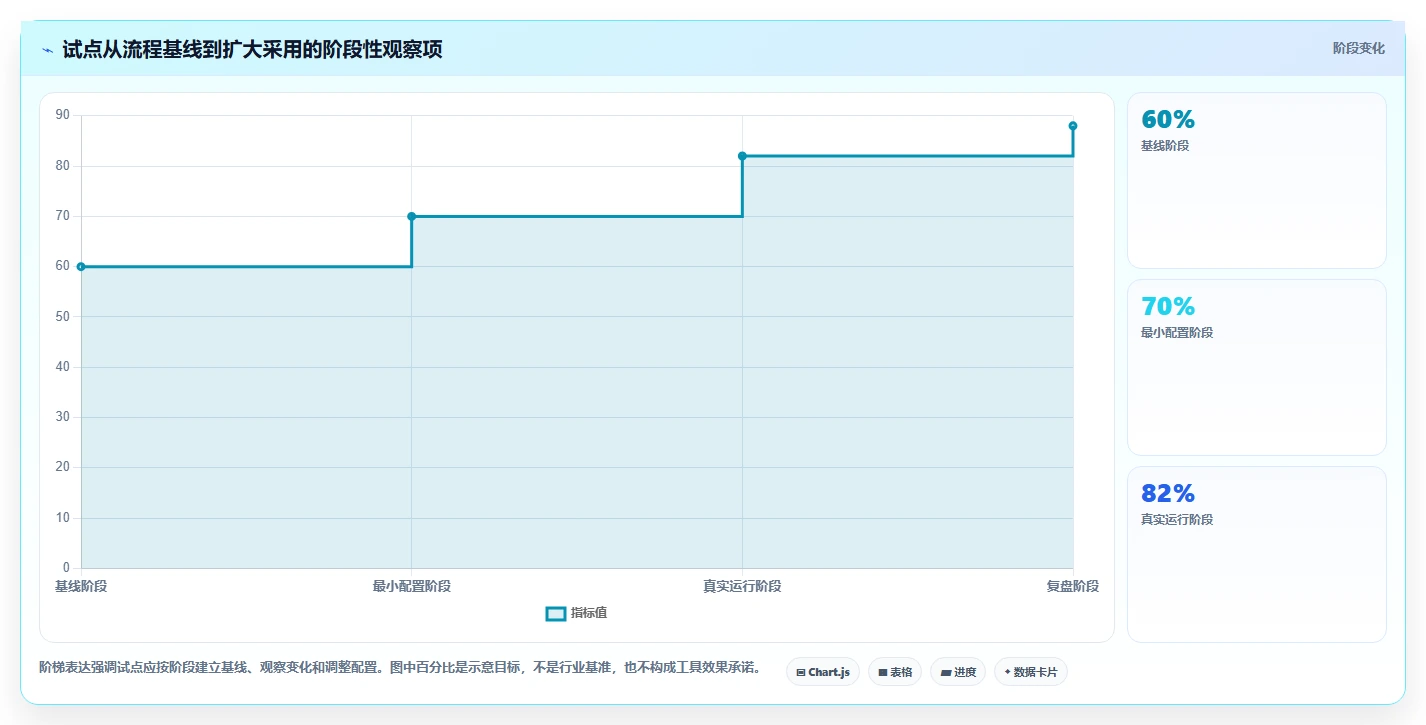Toggle the 指标值 legend swatch
Viewport: 1426px width, 725px height.
click(556, 613)
